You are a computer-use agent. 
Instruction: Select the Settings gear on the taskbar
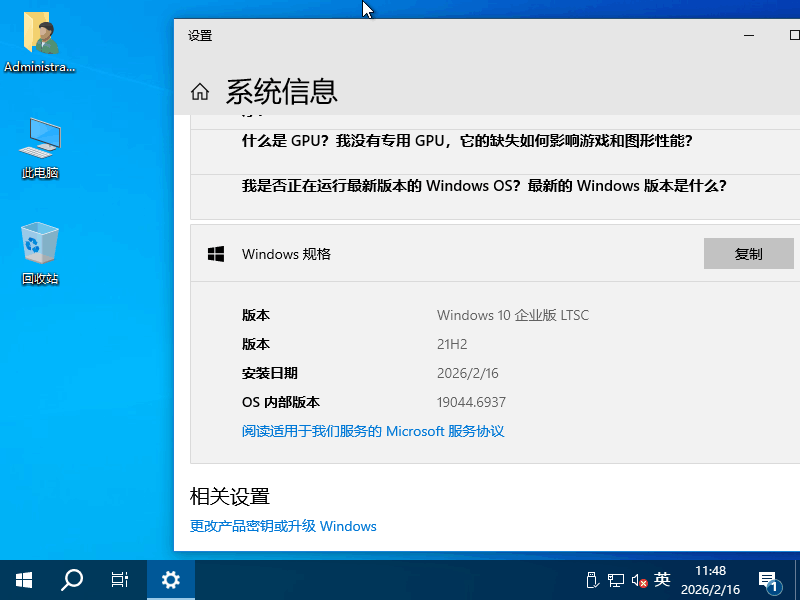[x=170, y=579]
